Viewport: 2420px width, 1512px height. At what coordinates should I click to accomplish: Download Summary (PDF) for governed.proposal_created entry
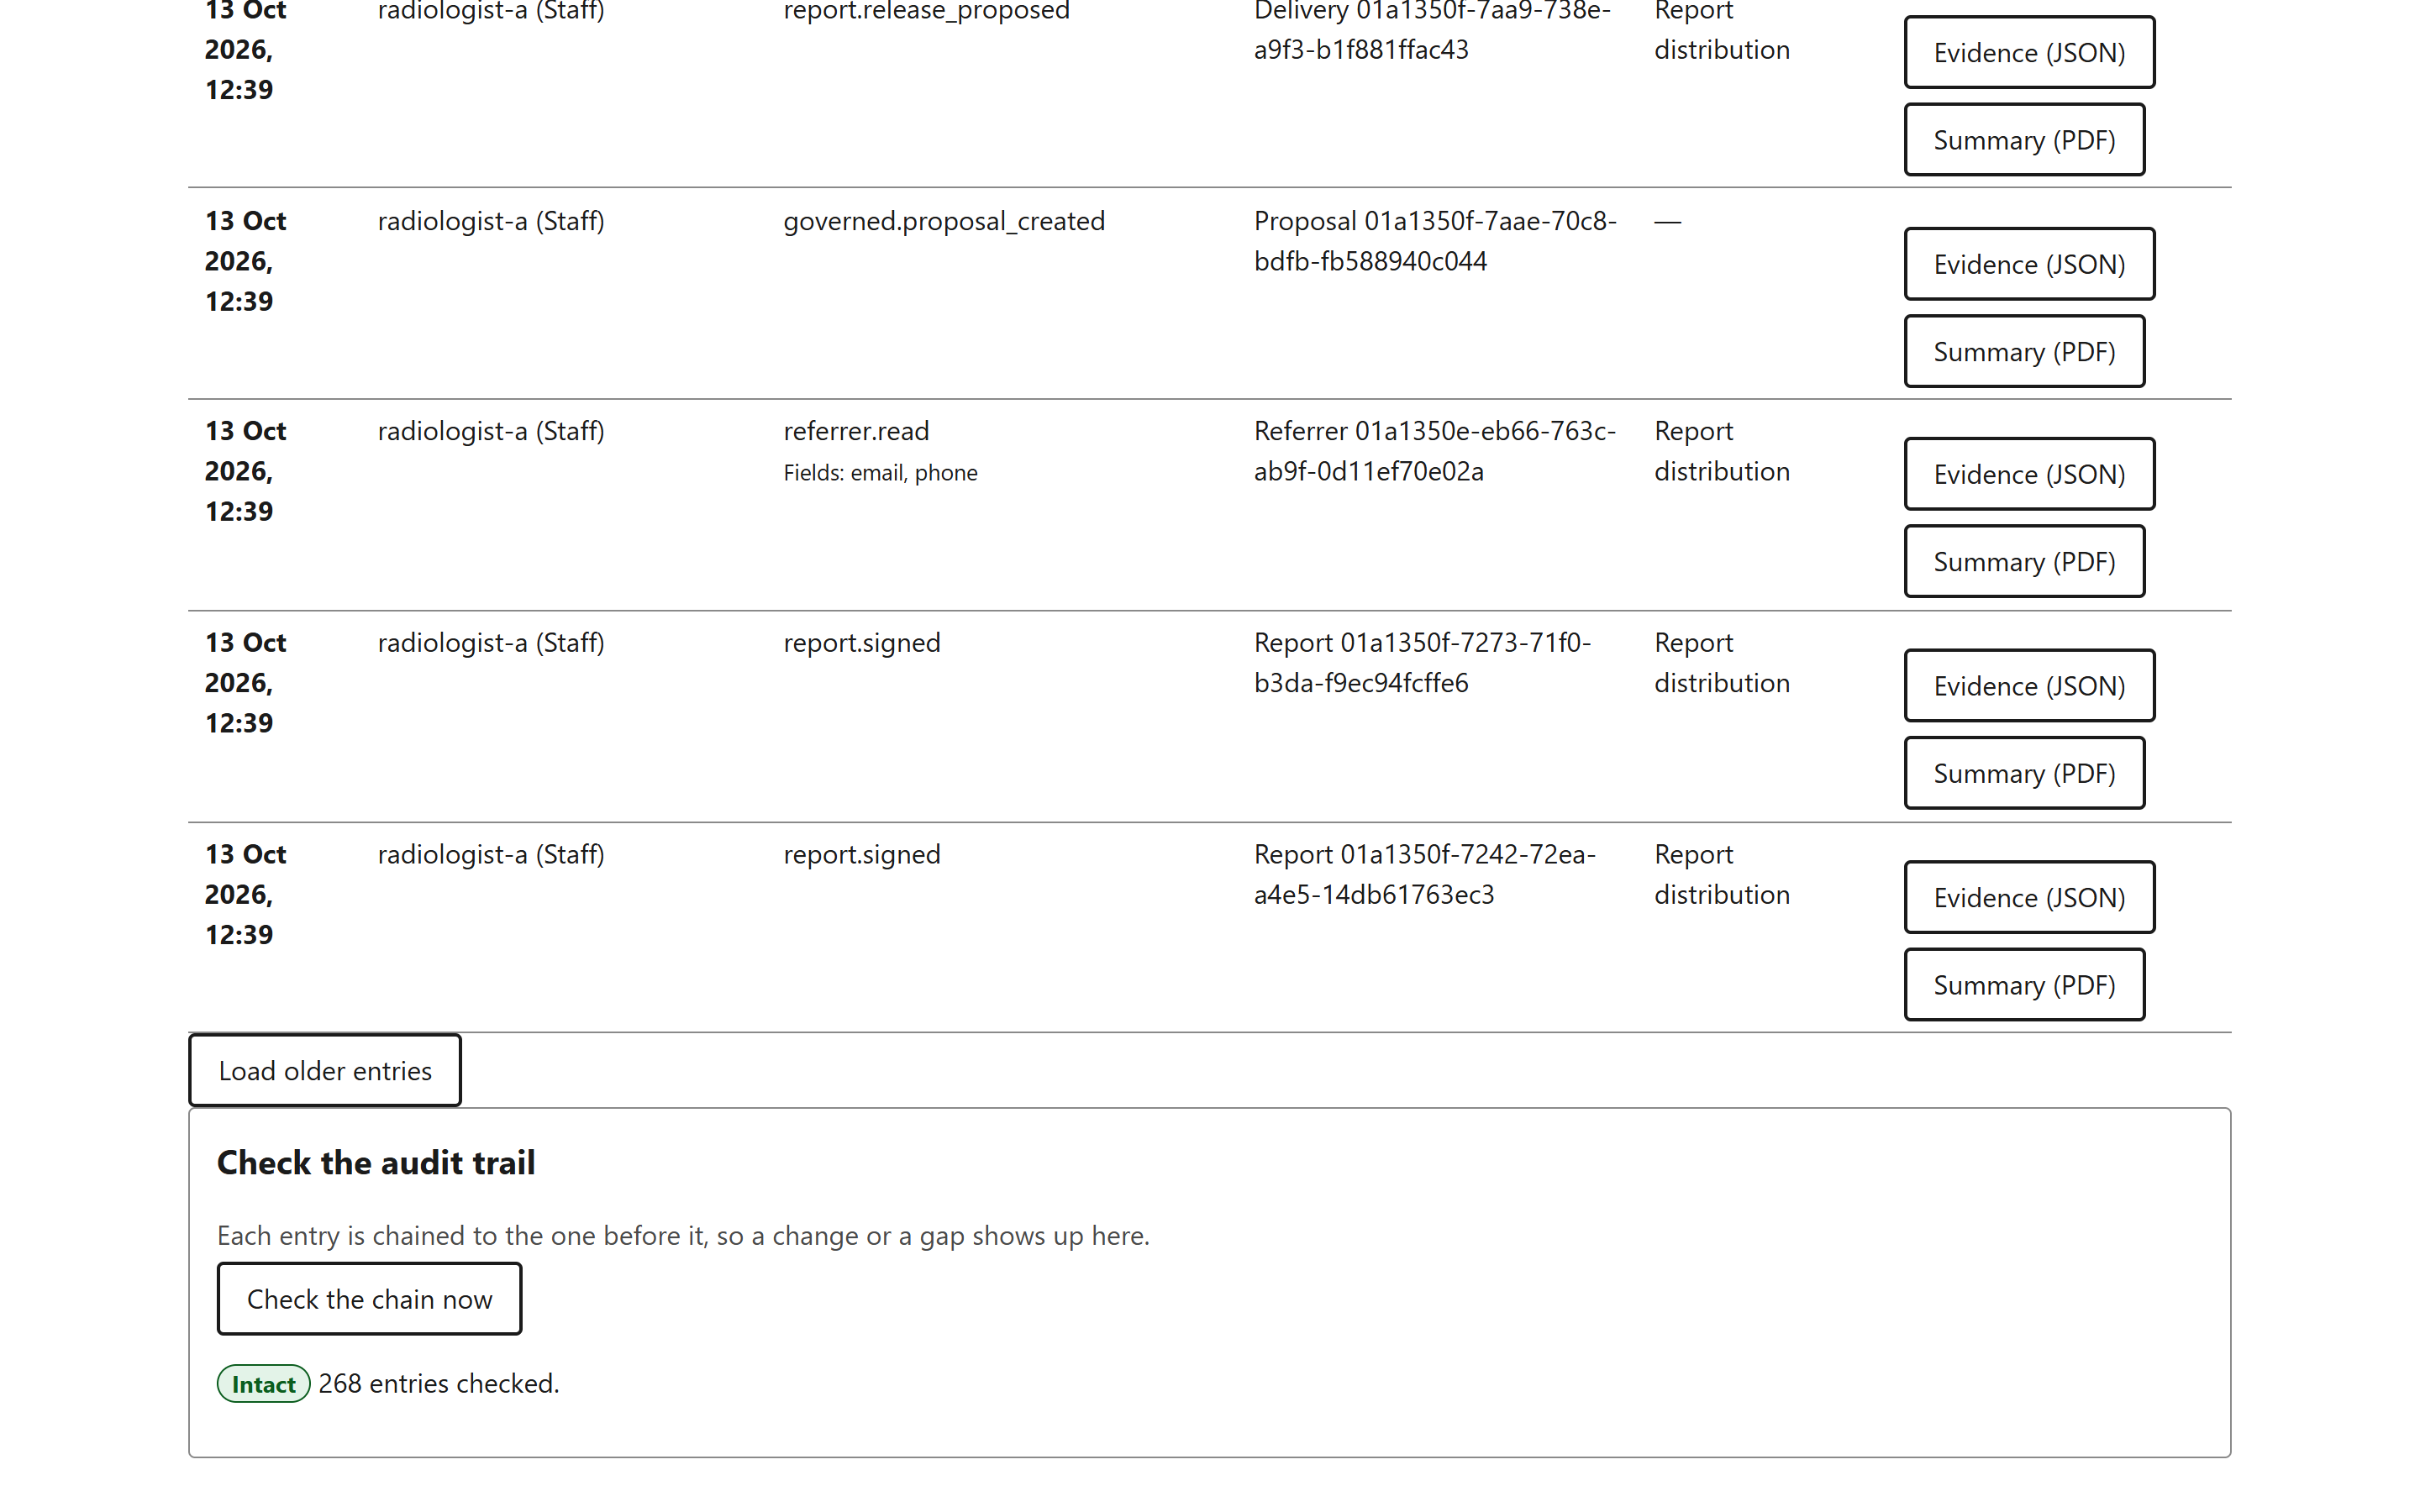click(2024, 352)
